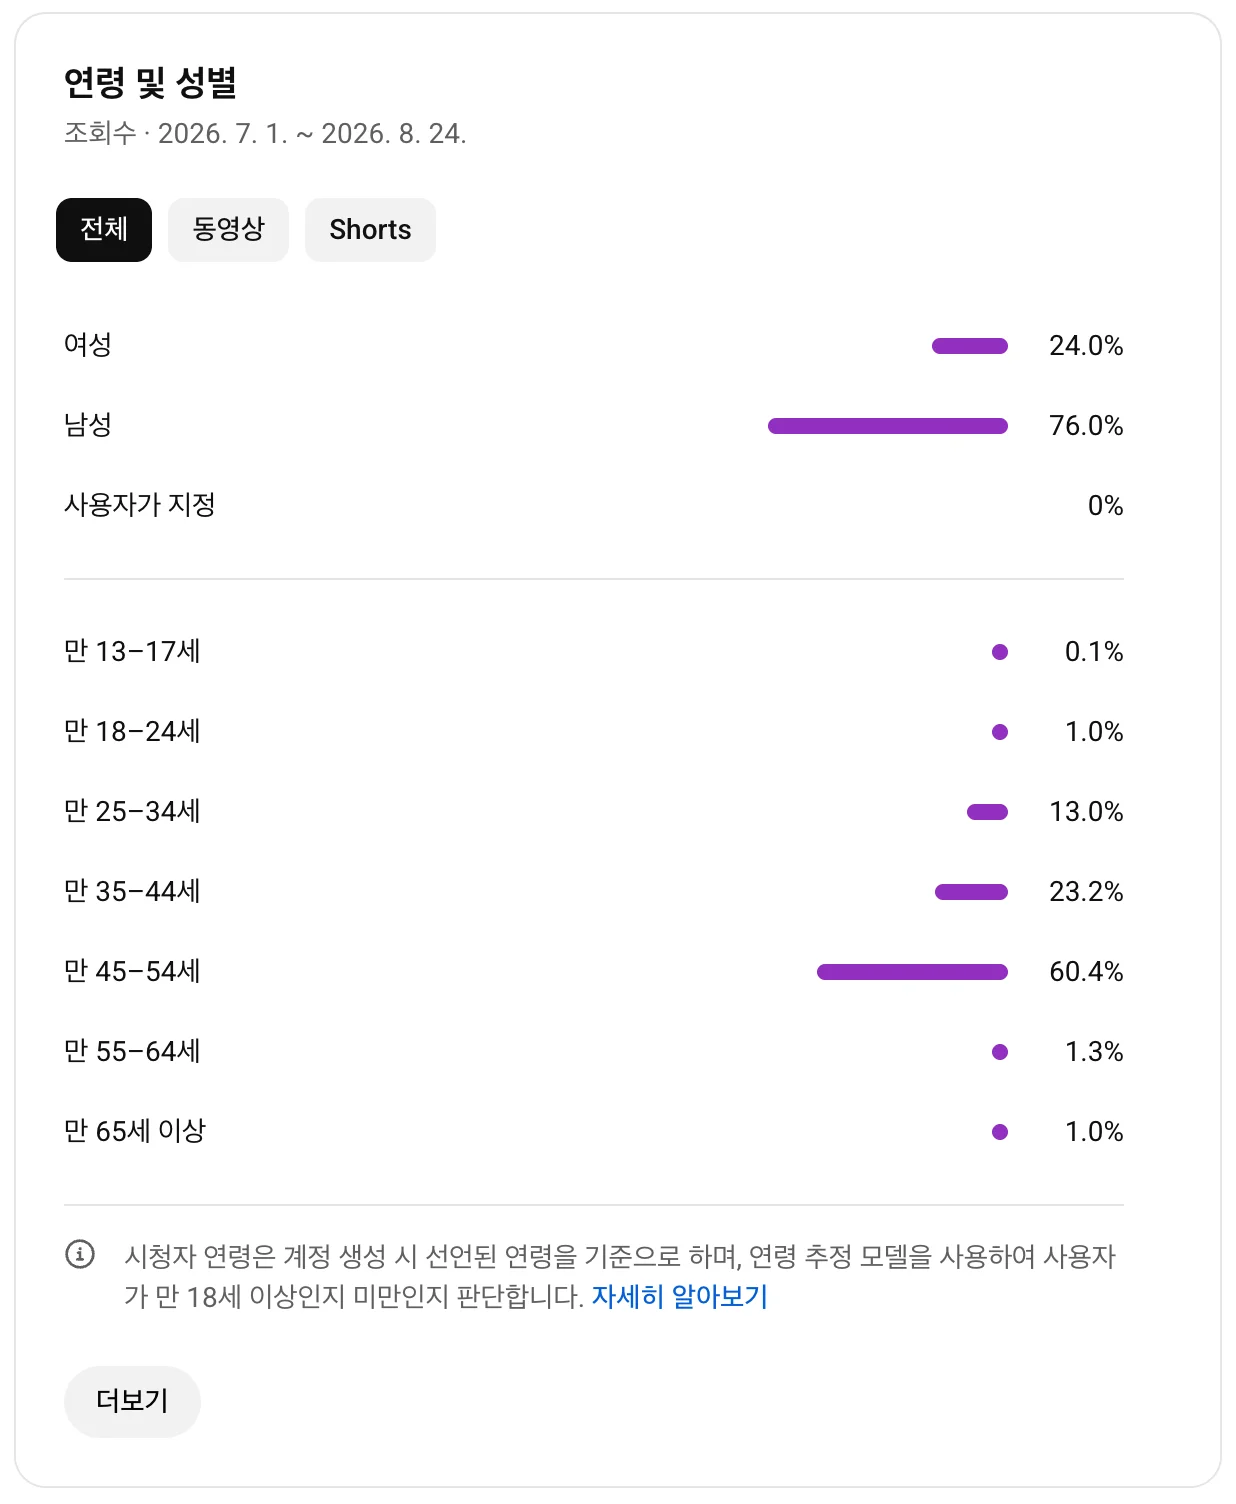This screenshot has width=1236, height=1504.
Task: Click the 연령 및 성별 card title
Action: (x=150, y=82)
